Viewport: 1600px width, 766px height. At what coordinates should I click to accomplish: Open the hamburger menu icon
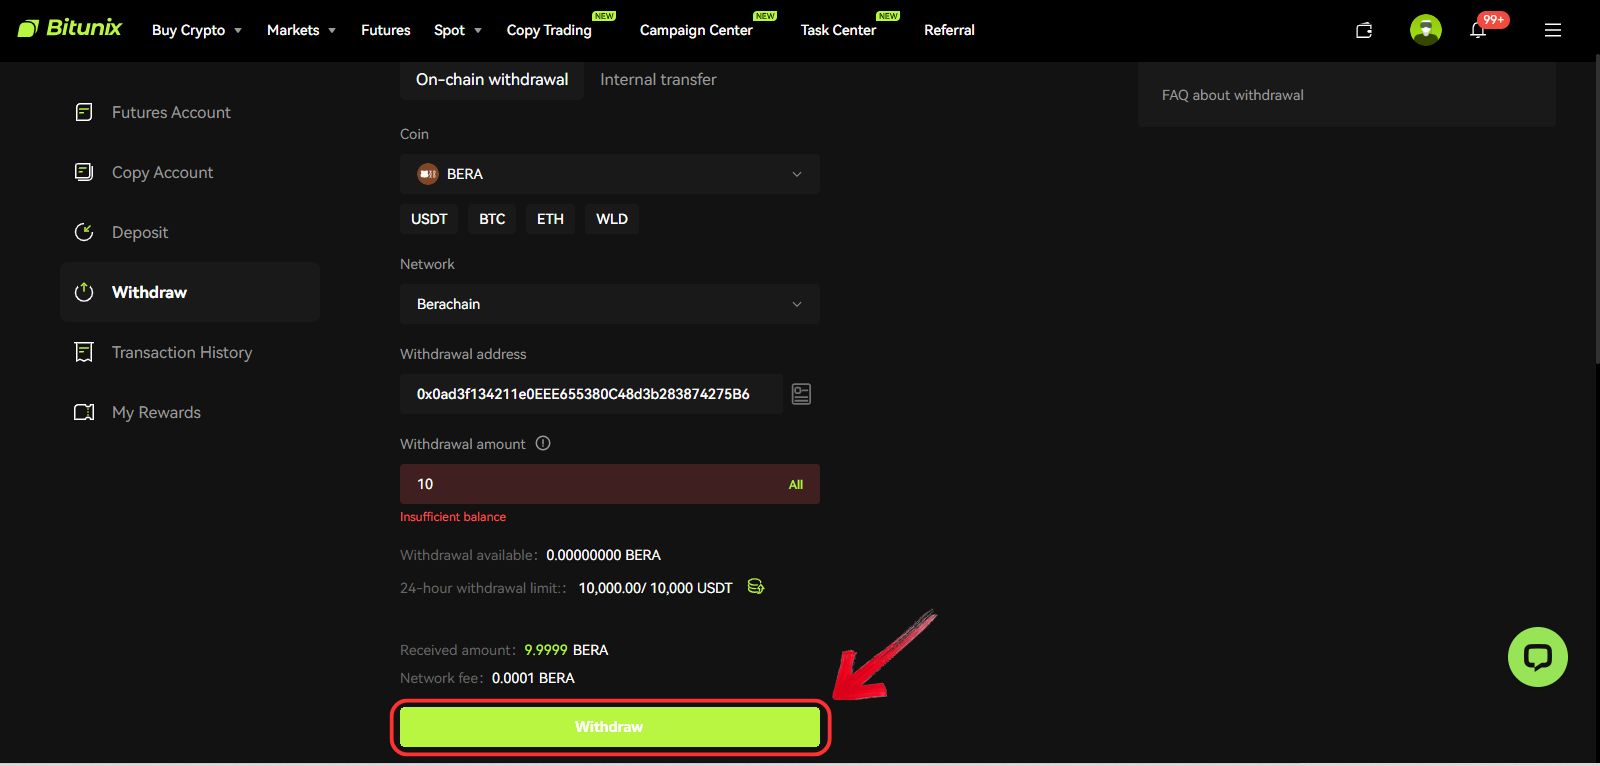(x=1553, y=30)
